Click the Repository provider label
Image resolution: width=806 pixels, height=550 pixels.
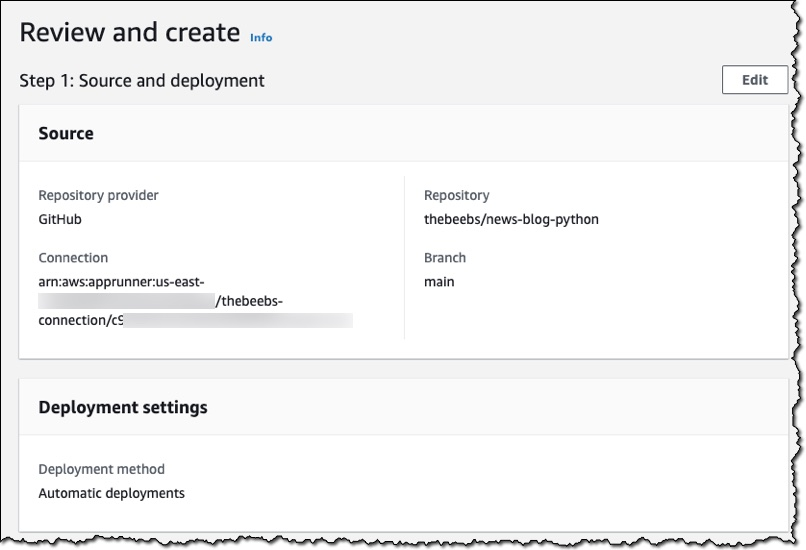pos(98,195)
